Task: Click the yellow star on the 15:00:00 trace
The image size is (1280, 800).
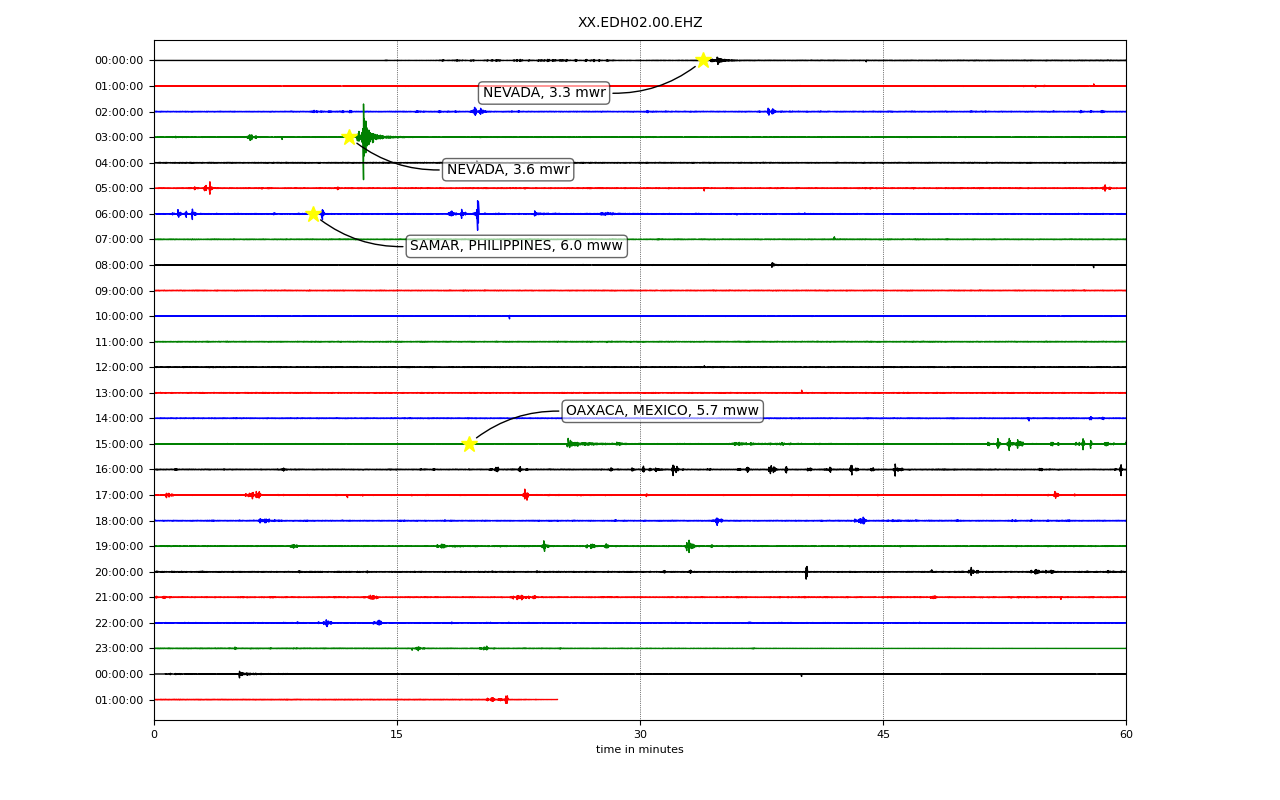Action: click(x=469, y=444)
